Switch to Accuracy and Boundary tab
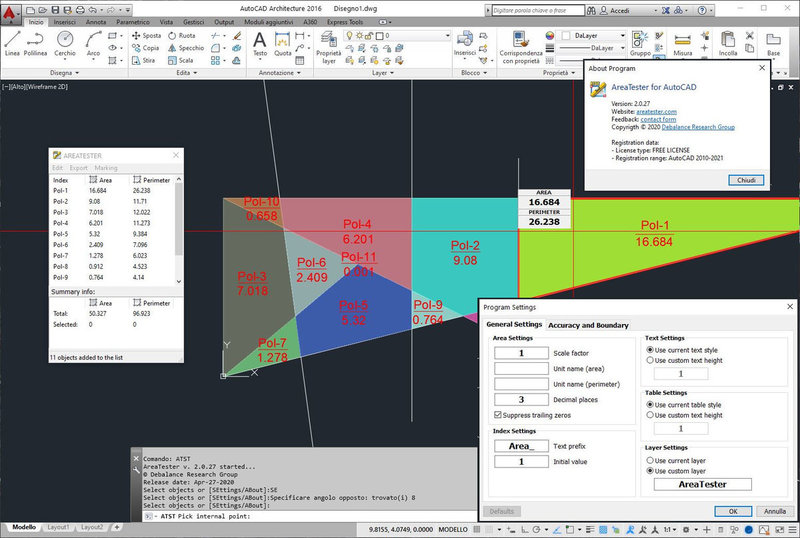Image resolution: width=800 pixels, height=538 pixels. coord(588,325)
